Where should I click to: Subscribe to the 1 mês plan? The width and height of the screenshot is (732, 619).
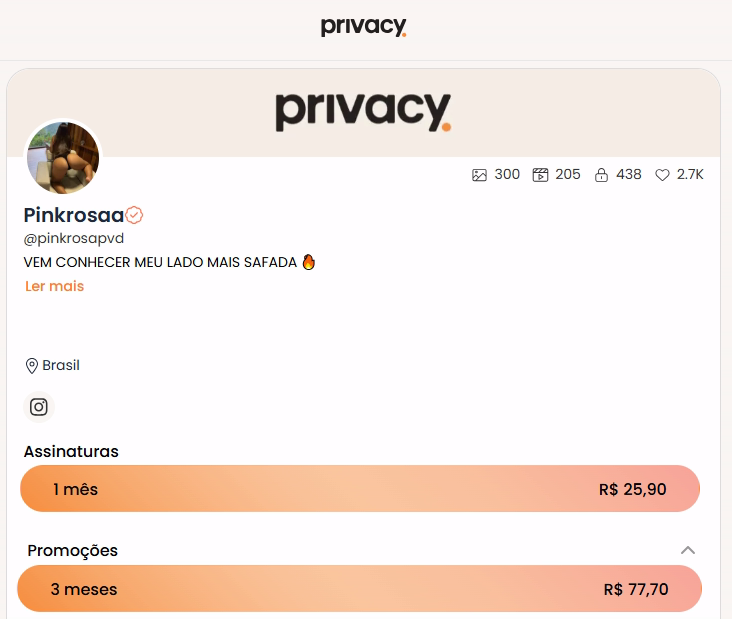pyautogui.click(x=360, y=489)
